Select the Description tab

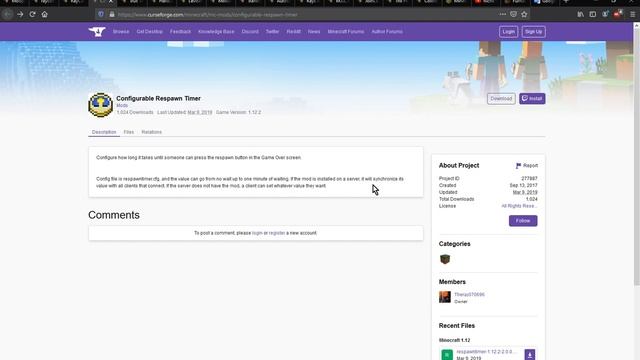point(104,132)
